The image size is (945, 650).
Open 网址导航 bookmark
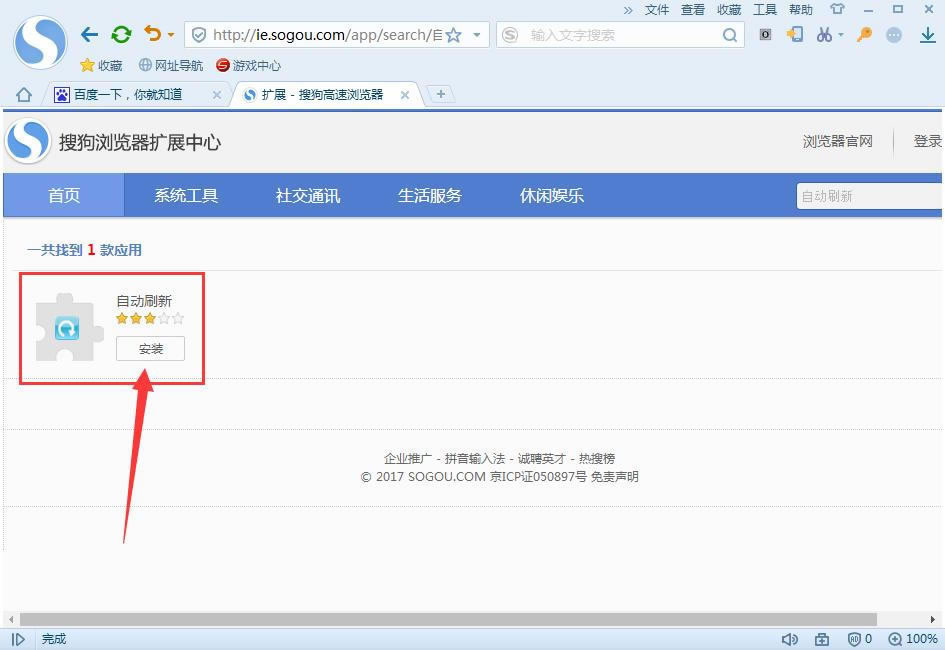pos(171,65)
